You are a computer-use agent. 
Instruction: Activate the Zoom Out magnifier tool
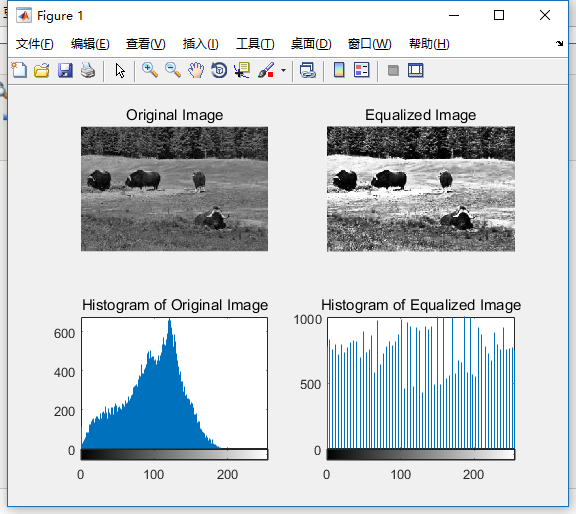pyautogui.click(x=173, y=70)
